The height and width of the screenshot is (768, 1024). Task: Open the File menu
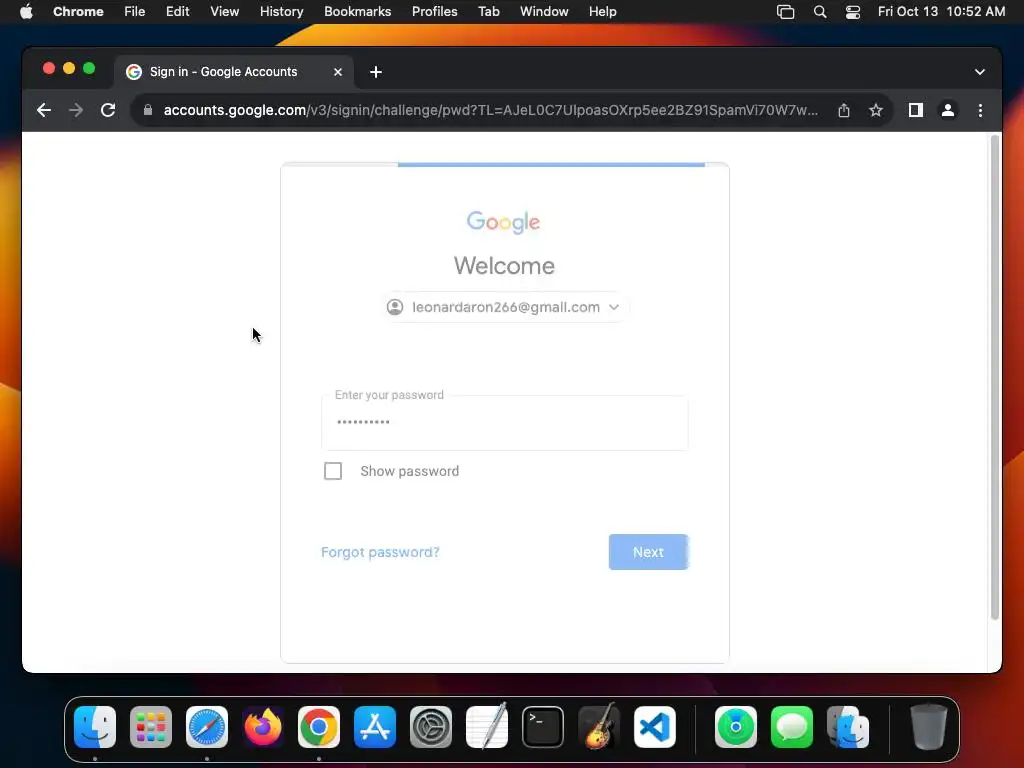coord(135,11)
